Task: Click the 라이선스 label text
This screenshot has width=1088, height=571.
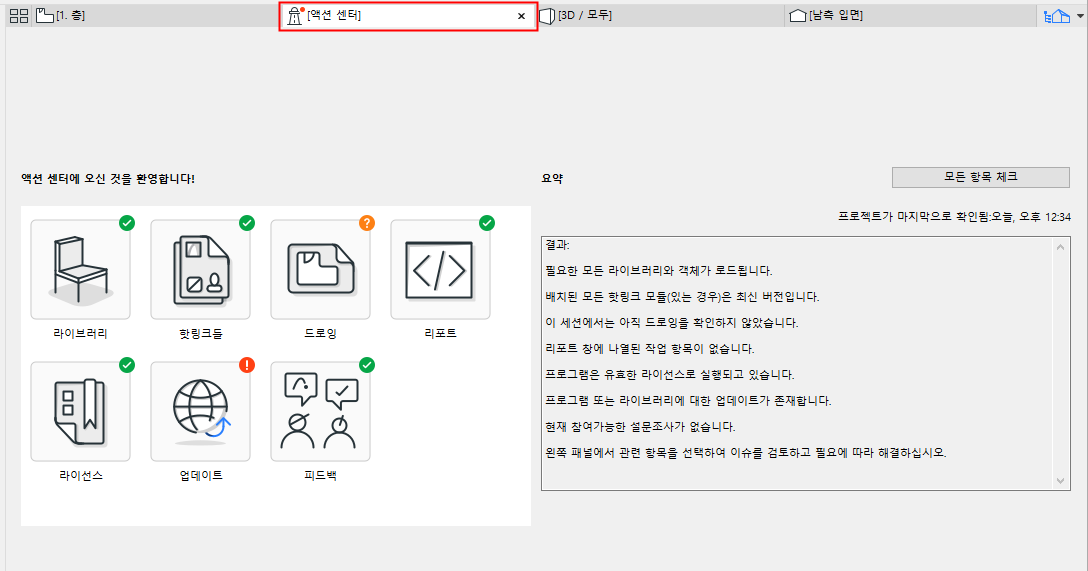Action: tap(81, 475)
